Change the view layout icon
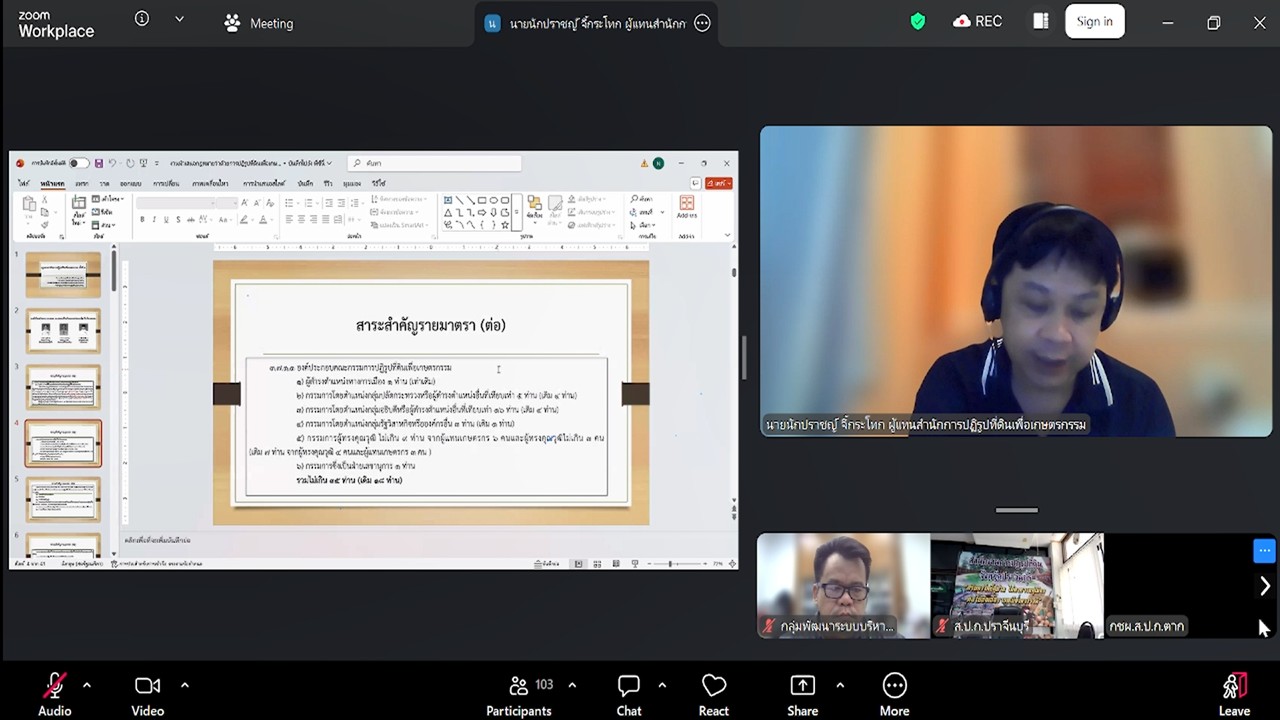The width and height of the screenshot is (1280, 720). pyautogui.click(x=1041, y=22)
